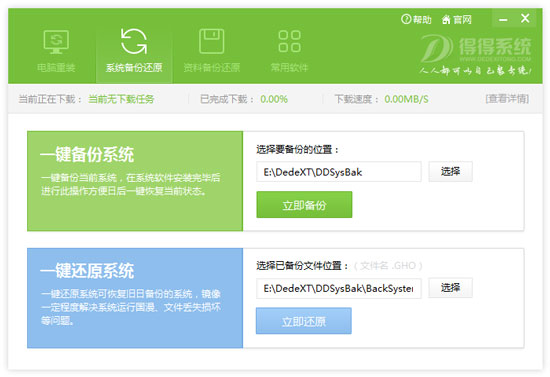
Task: Click the 选择已备份文件位置 label
Action: tap(302, 266)
